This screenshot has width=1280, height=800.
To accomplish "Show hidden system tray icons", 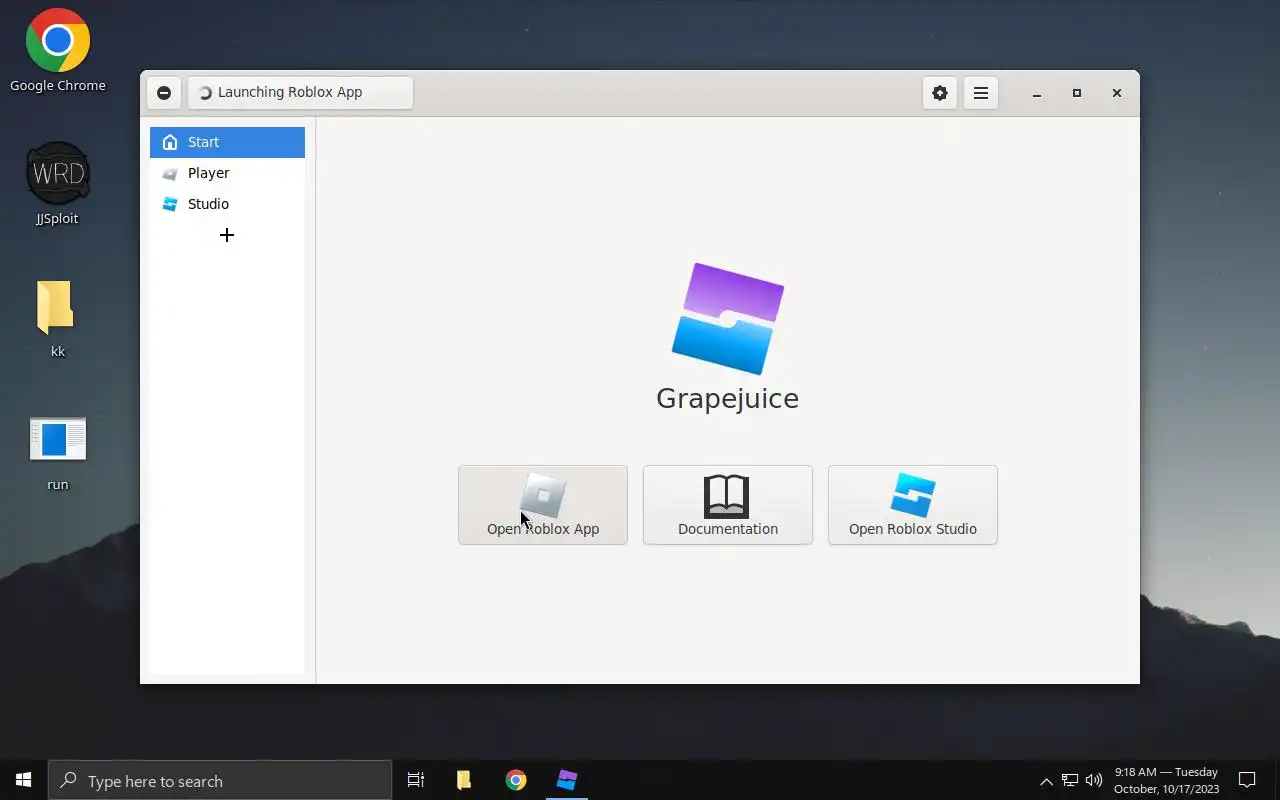I will pyautogui.click(x=1046, y=781).
